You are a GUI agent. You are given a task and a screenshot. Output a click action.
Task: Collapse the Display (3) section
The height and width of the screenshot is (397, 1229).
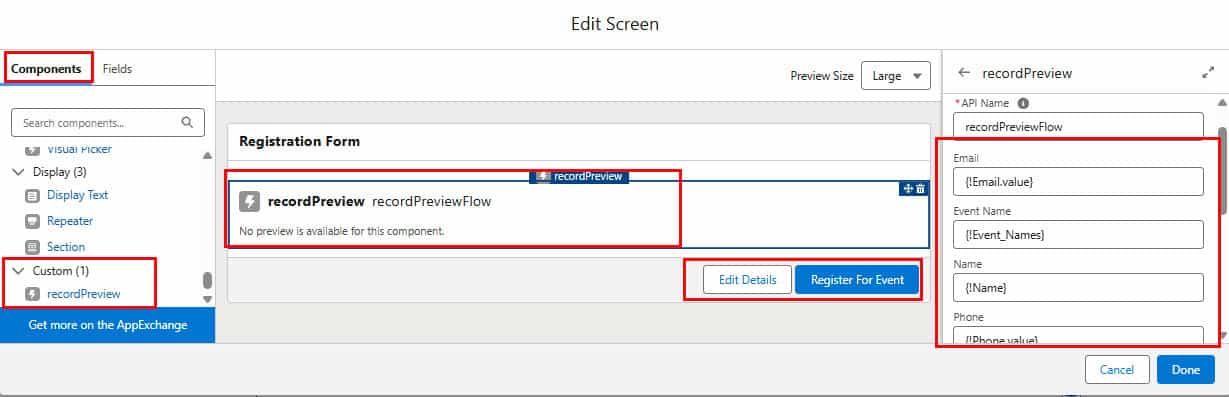click(x=17, y=172)
